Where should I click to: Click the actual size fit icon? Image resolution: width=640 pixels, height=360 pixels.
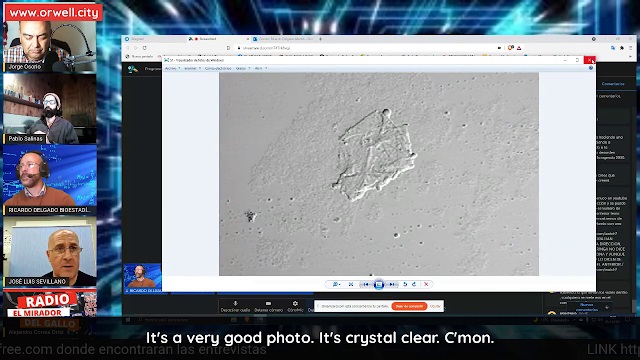(351, 284)
